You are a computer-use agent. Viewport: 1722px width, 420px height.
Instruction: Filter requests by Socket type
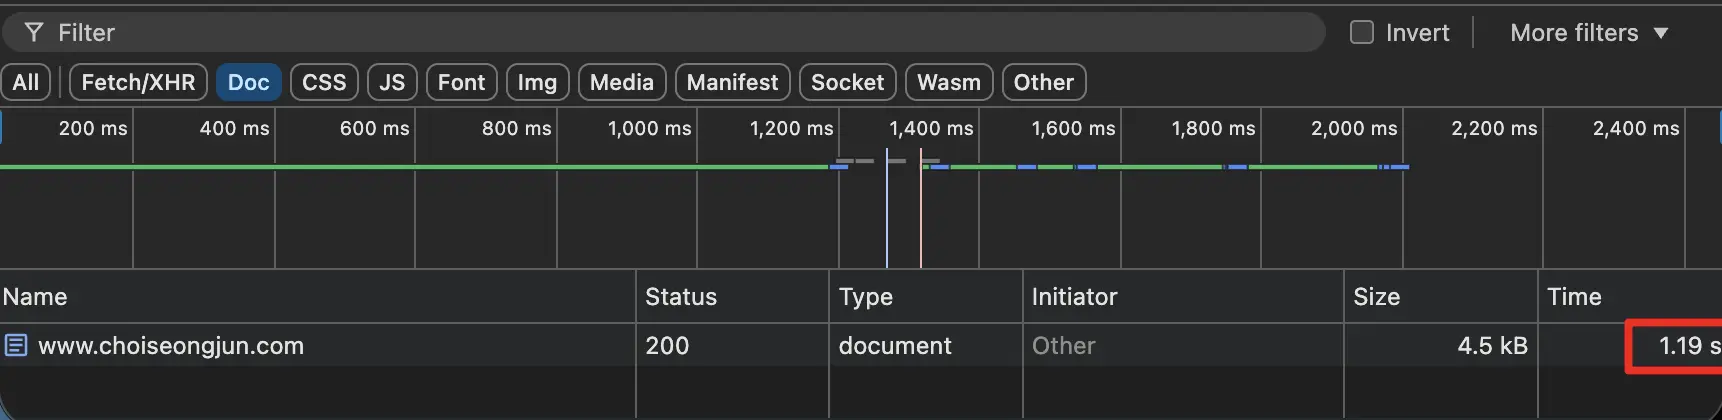pos(847,82)
